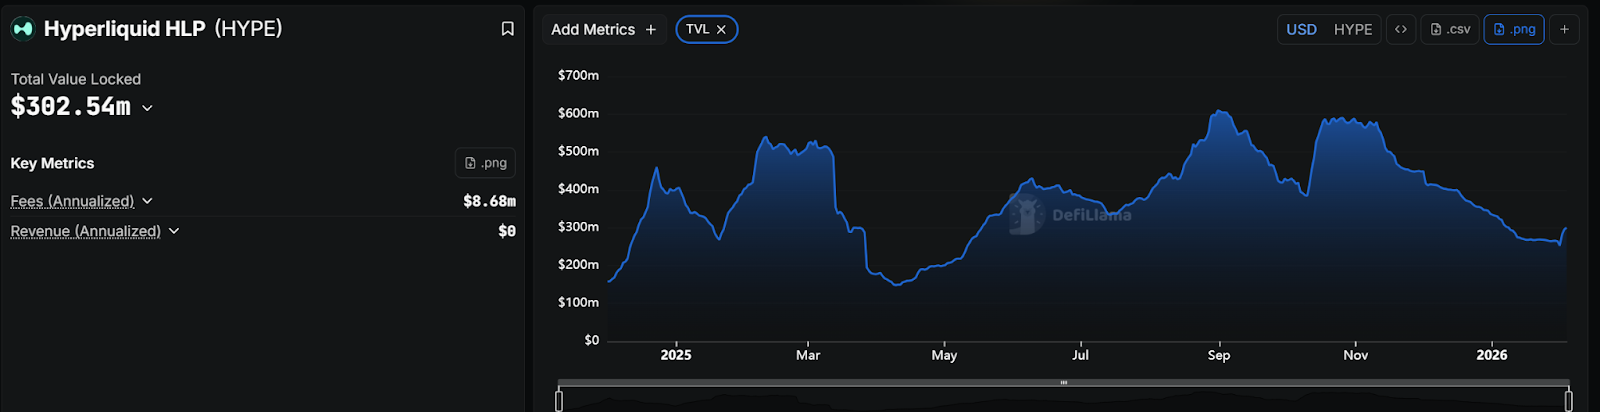Click the (HYPE) ticker label
Screen dimensions: 1600x412
(248, 29)
